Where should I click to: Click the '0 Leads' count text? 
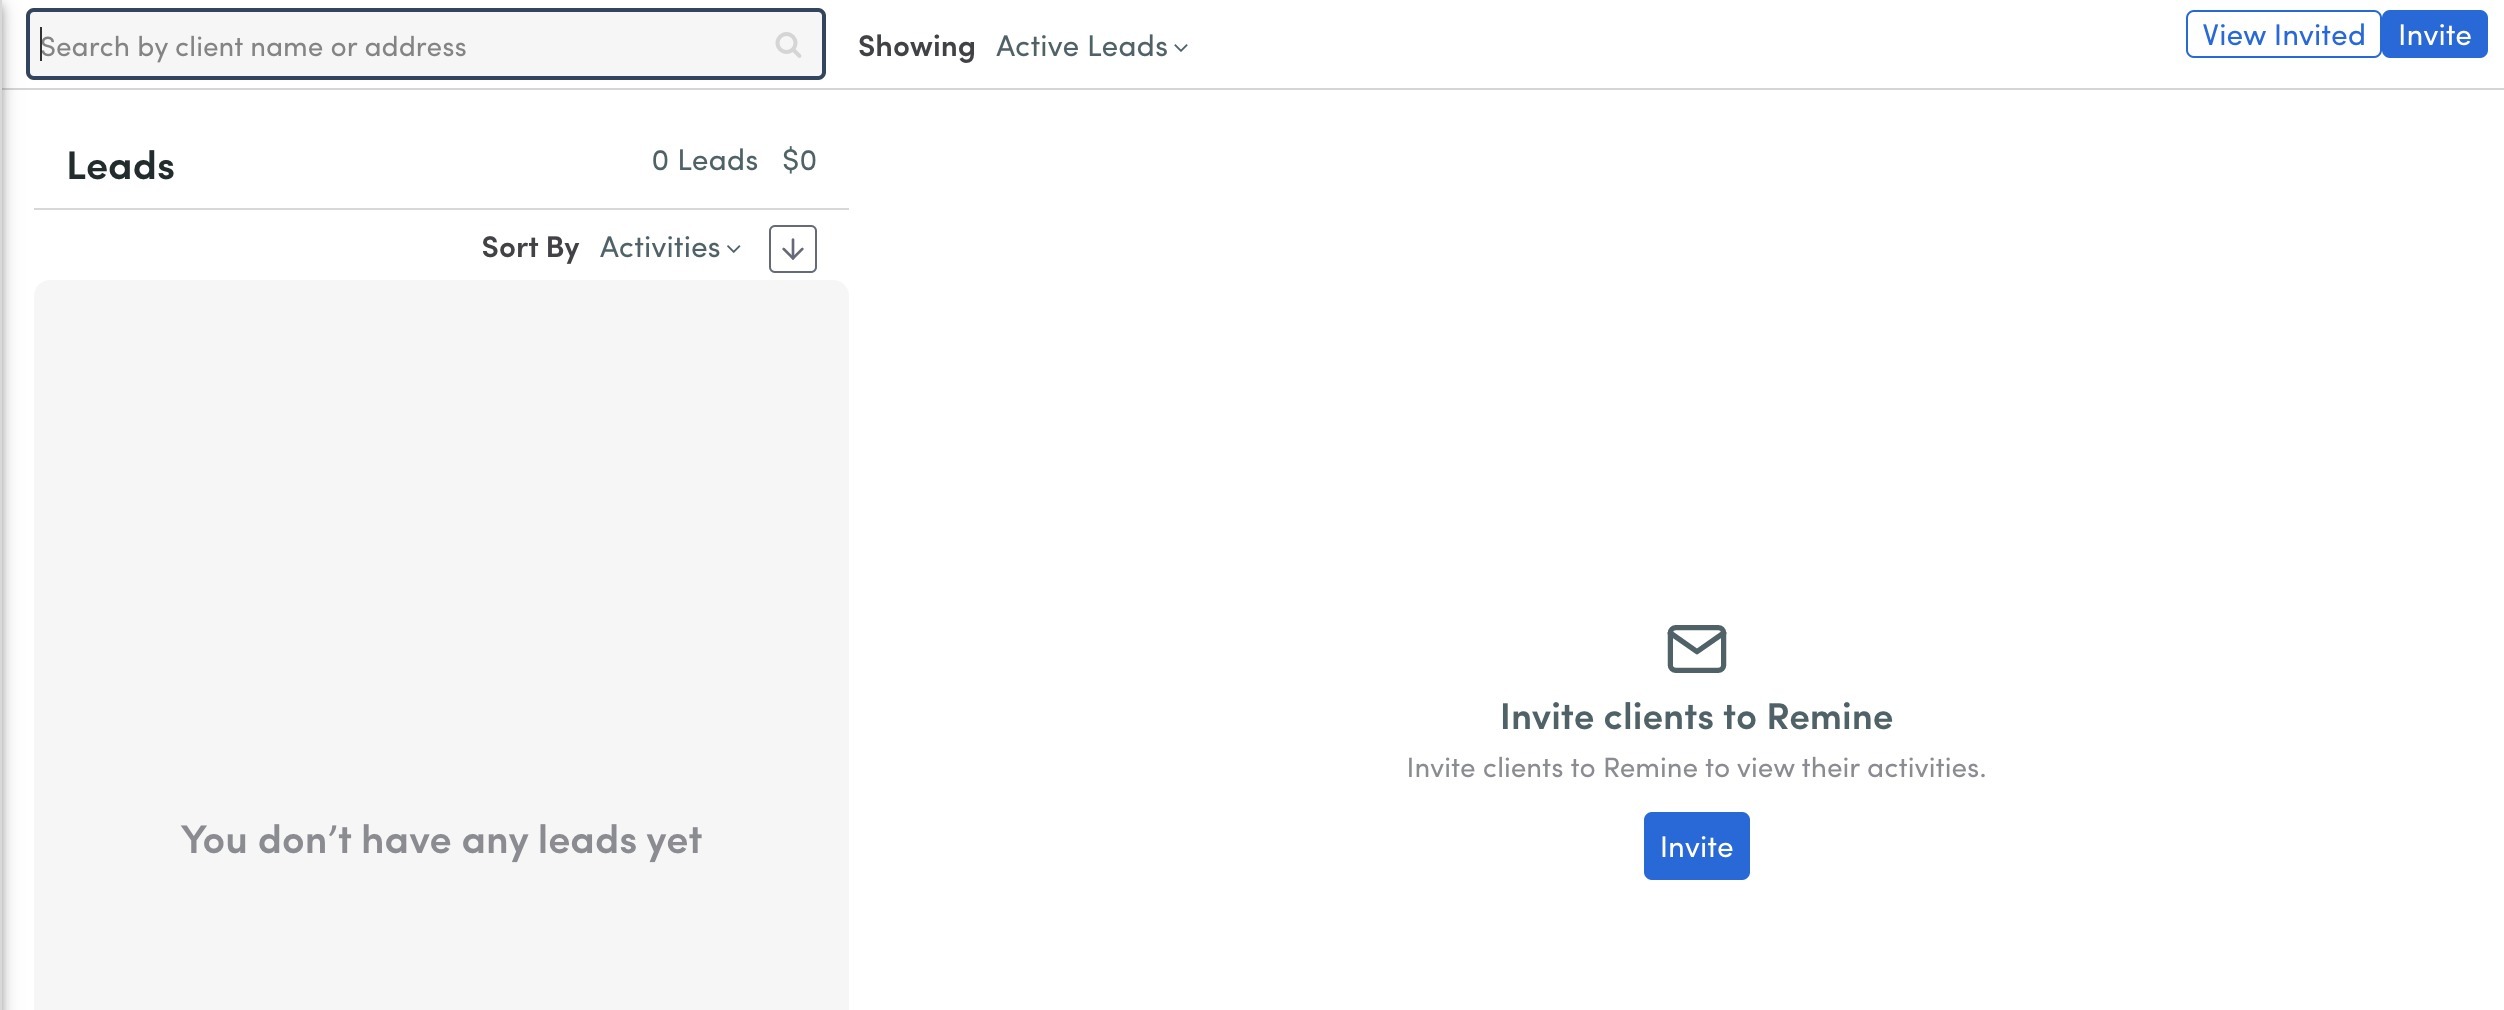pyautogui.click(x=704, y=161)
